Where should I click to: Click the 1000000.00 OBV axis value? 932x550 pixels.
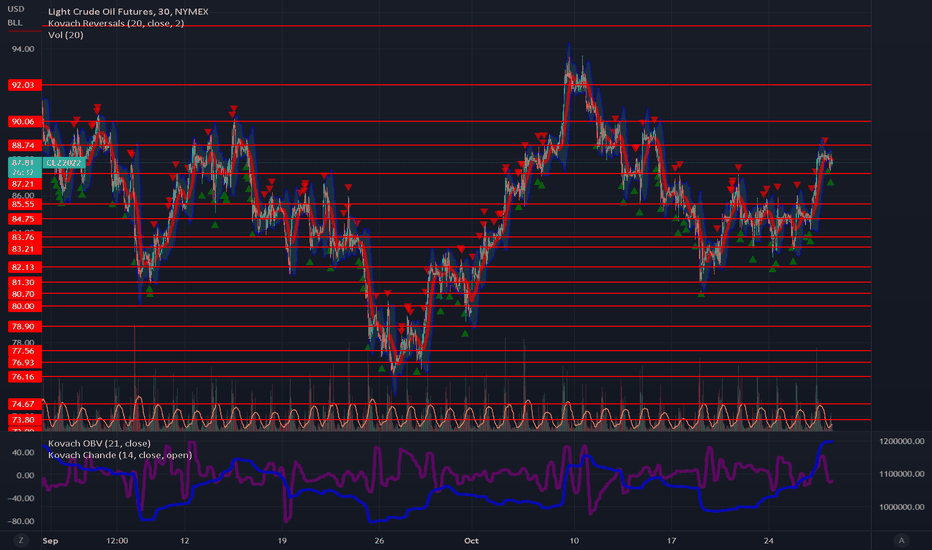click(902, 507)
